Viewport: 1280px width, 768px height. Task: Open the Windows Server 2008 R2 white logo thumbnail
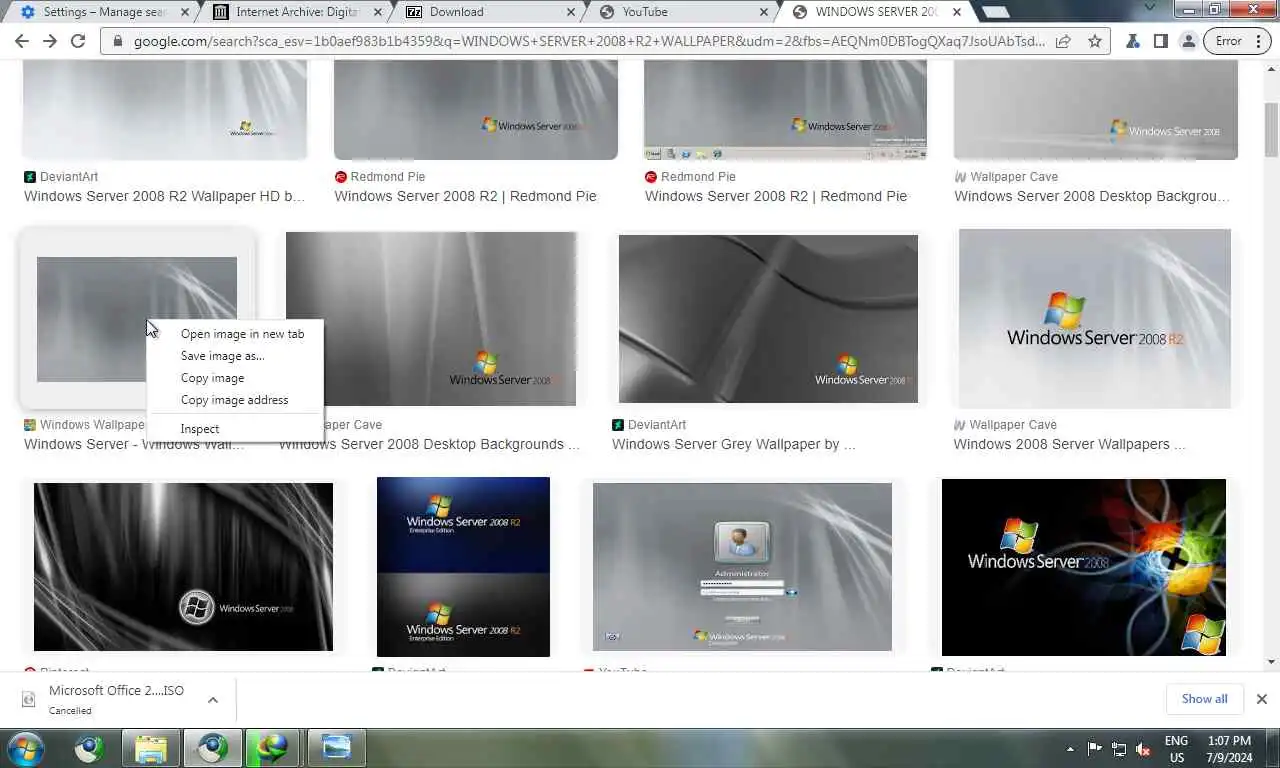tap(1095, 319)
